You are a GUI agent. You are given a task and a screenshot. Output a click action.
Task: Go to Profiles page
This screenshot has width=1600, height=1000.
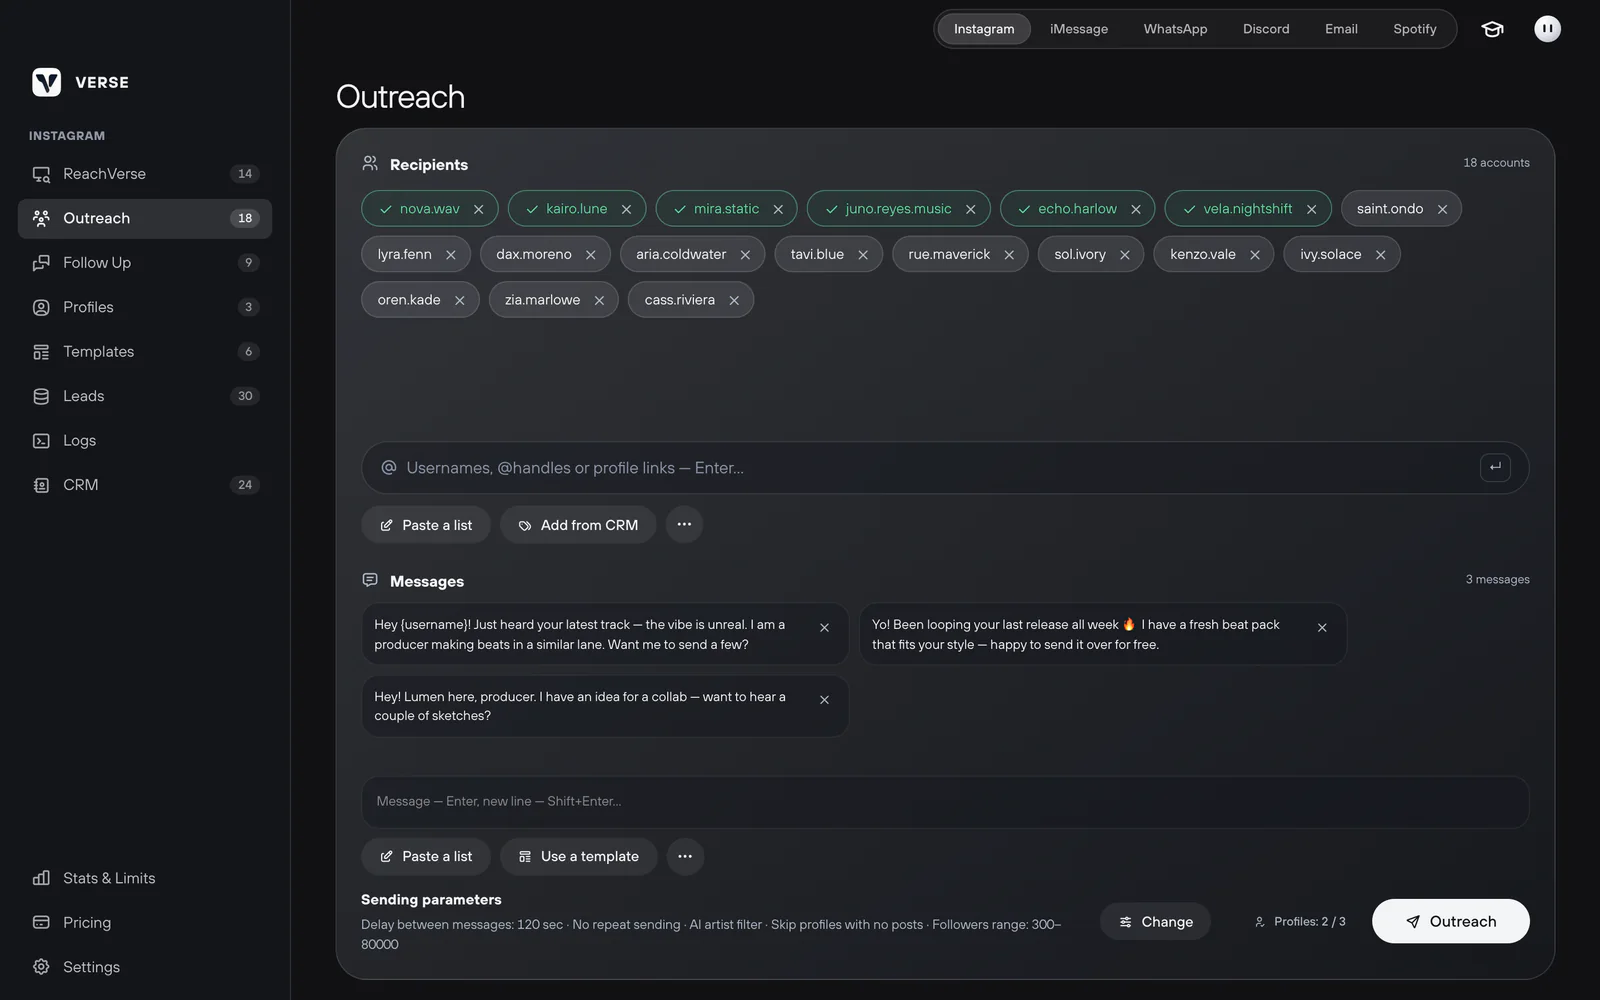(145, 307)
